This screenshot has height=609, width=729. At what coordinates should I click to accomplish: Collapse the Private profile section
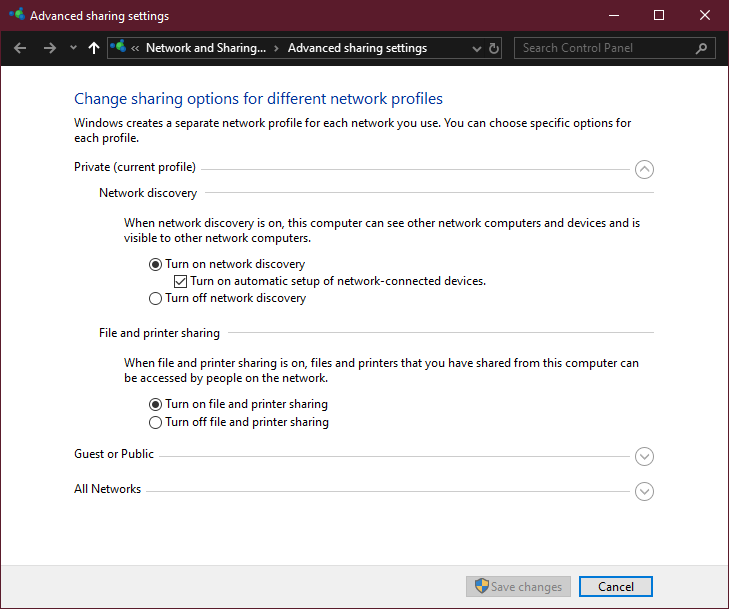click(x=645, y=169)
